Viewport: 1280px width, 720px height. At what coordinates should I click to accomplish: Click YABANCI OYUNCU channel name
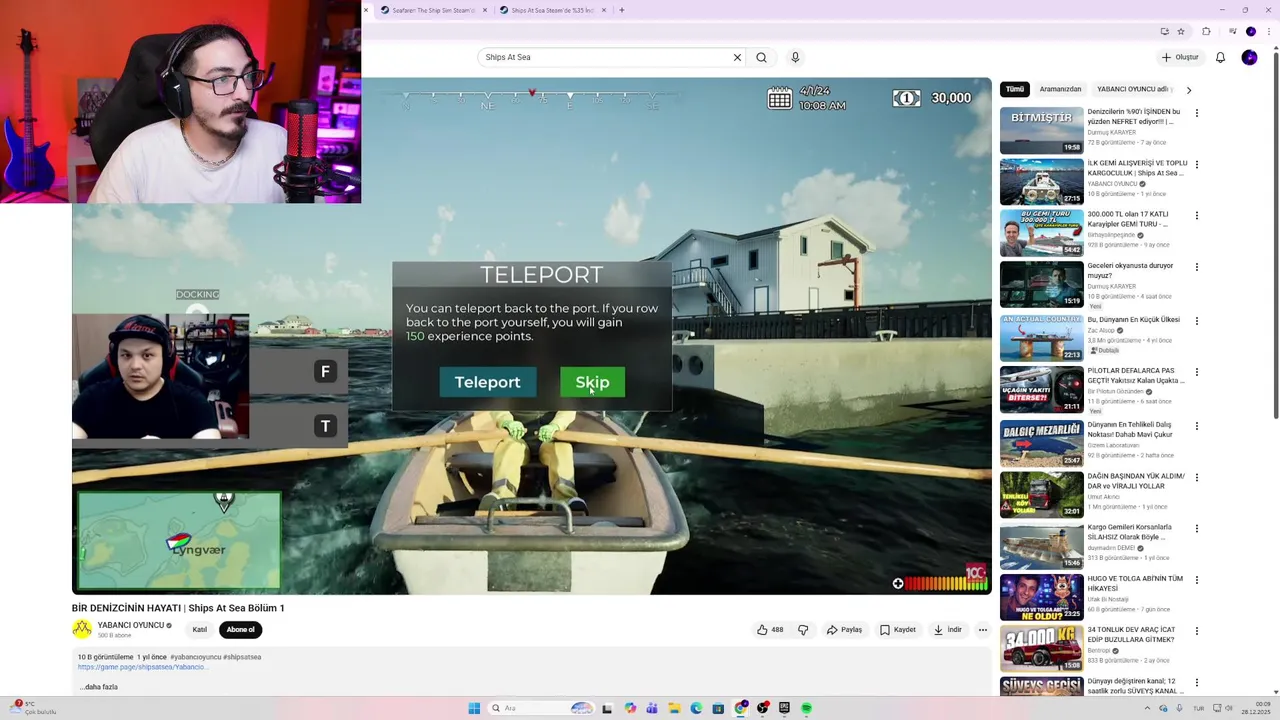click(x=130, y=625)
